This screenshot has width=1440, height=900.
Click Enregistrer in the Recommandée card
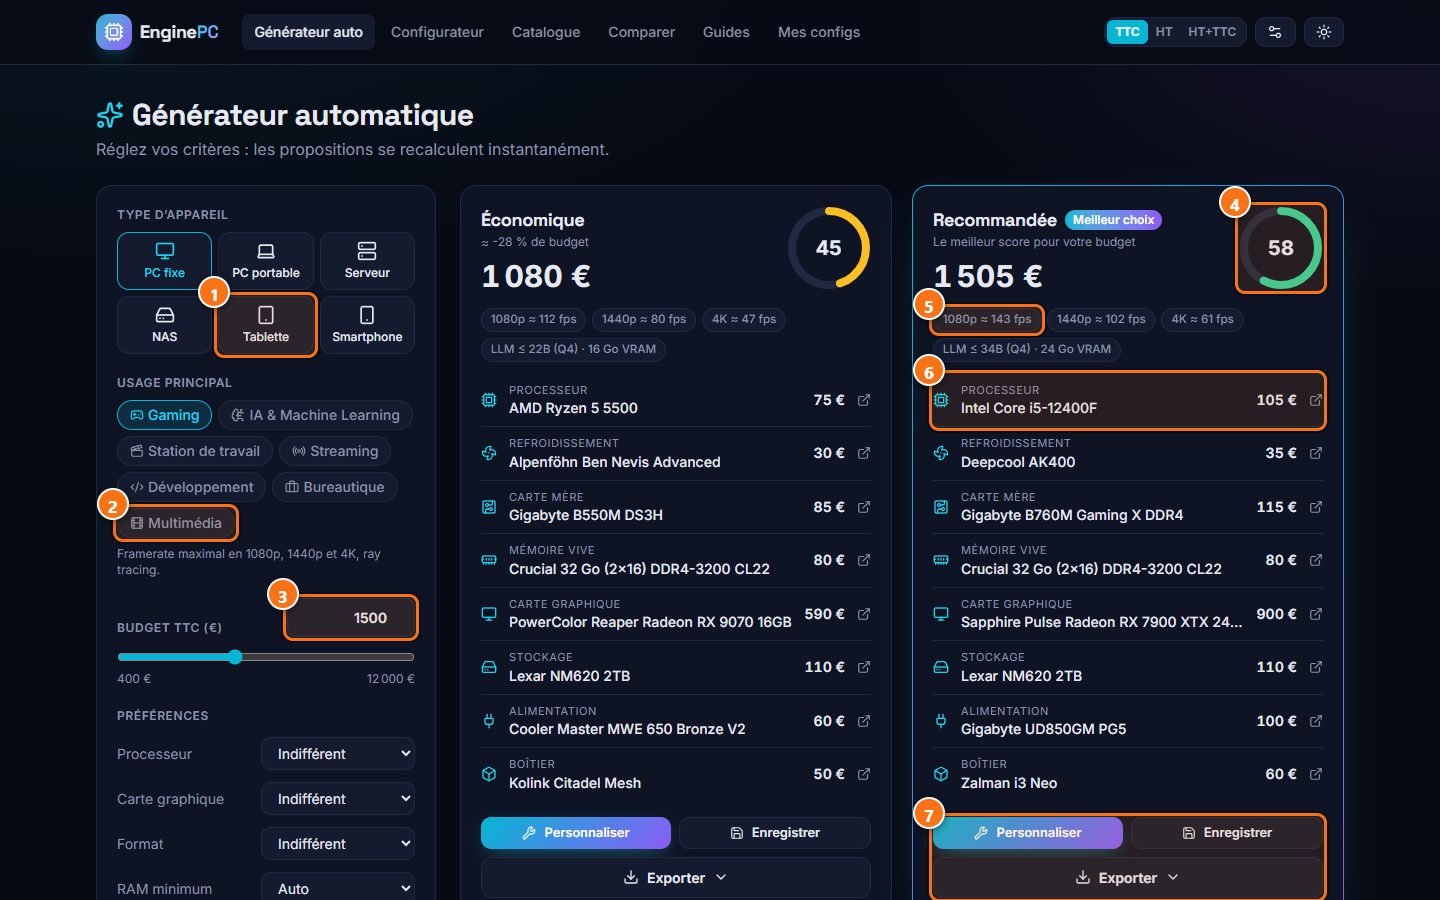click(1227, 833)
